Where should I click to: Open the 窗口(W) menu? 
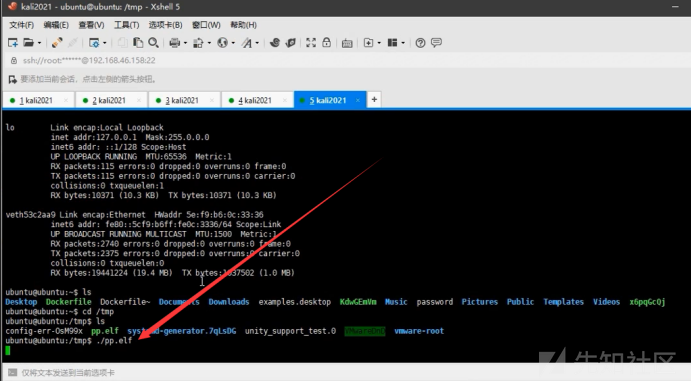coord(206,25)
